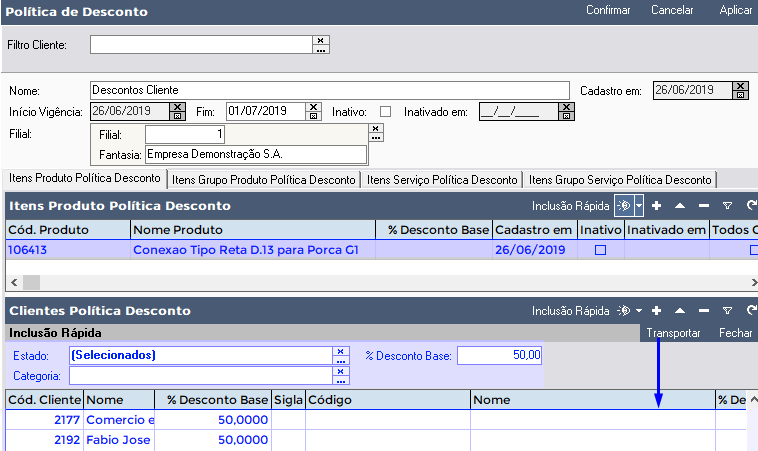
Task: Open the Itens Produto Política Desconto tab
Action: tap(85, 178)
